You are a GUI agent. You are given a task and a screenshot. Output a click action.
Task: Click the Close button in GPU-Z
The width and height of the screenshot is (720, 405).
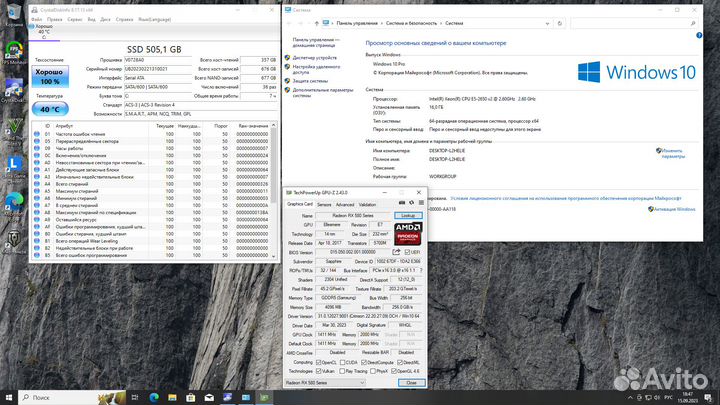tap(411, 382)
